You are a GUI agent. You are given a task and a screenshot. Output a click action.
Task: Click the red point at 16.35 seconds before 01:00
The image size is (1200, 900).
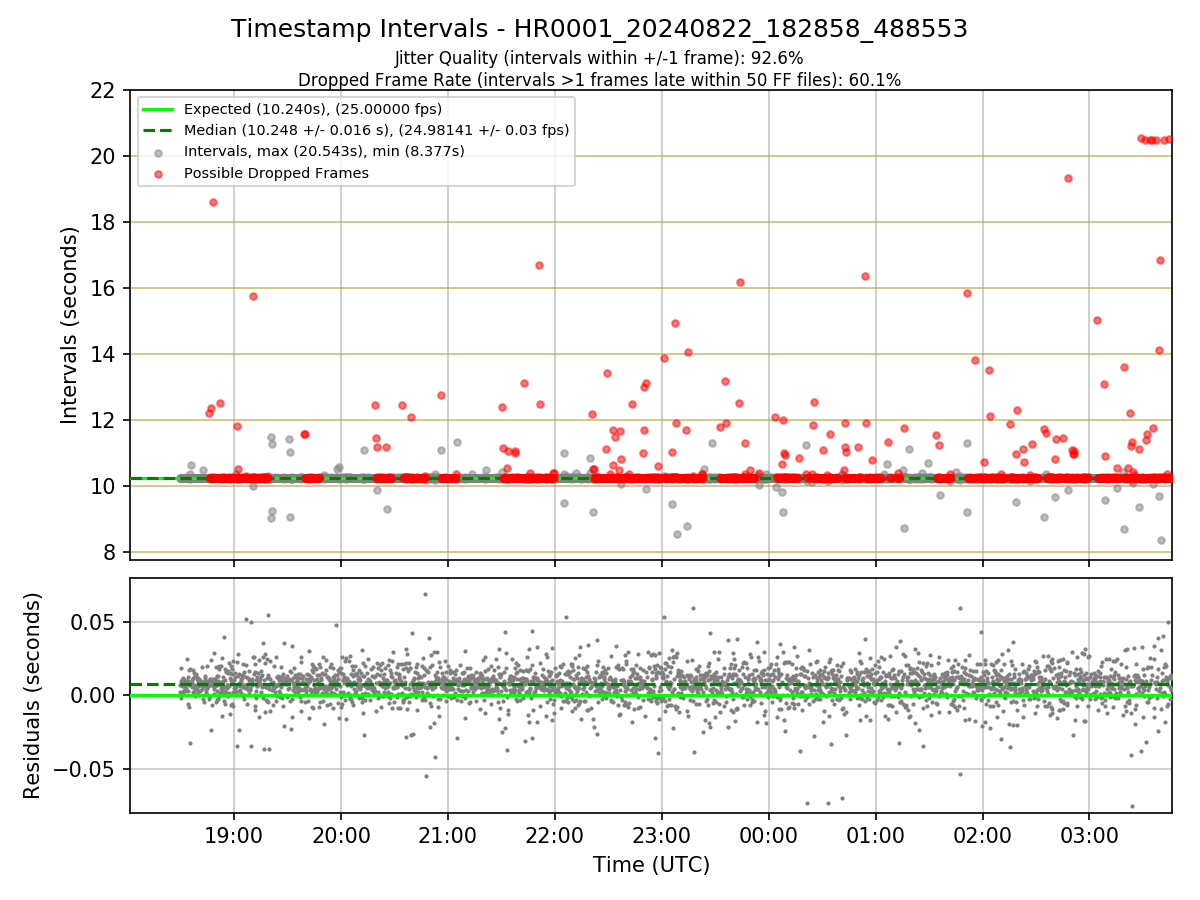click(x=865, y=276)
